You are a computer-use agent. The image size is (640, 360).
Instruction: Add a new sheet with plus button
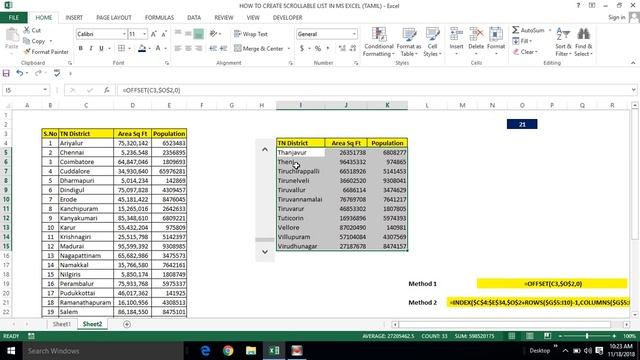point(127,324)
